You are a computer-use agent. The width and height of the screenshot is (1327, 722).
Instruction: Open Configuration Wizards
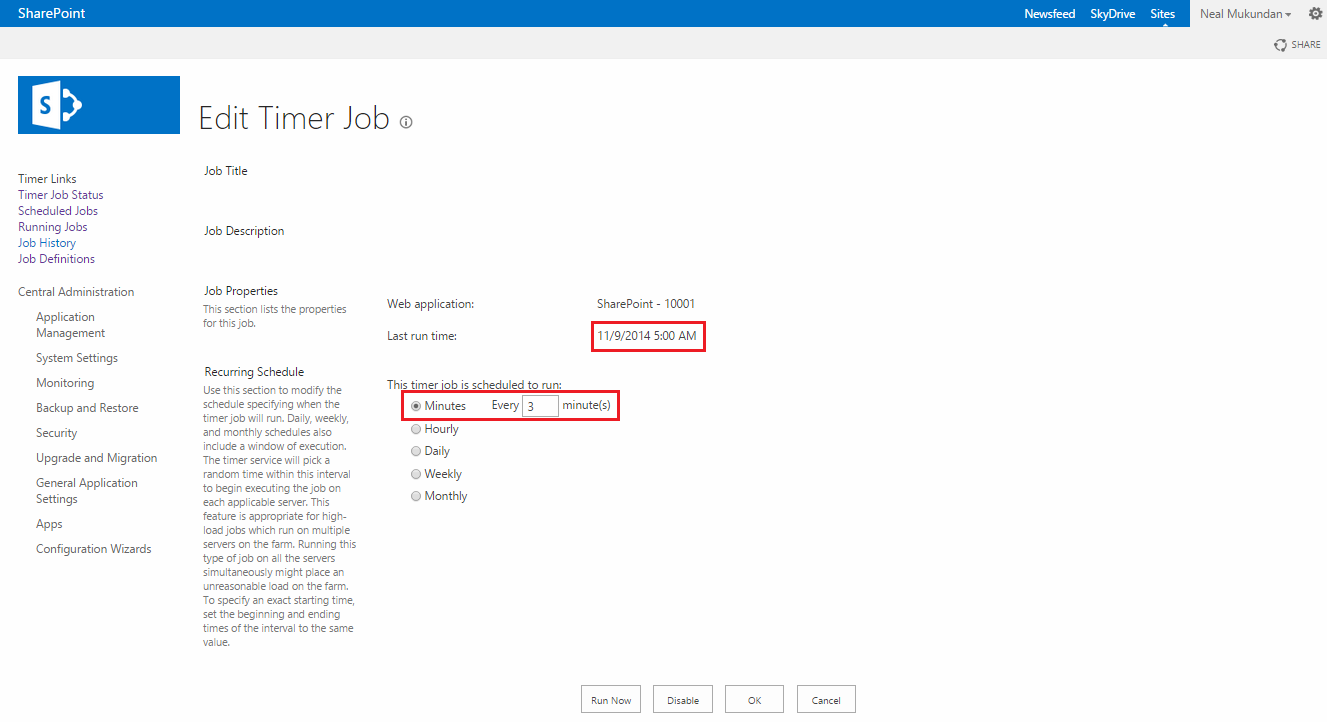[x=93, y=548]
